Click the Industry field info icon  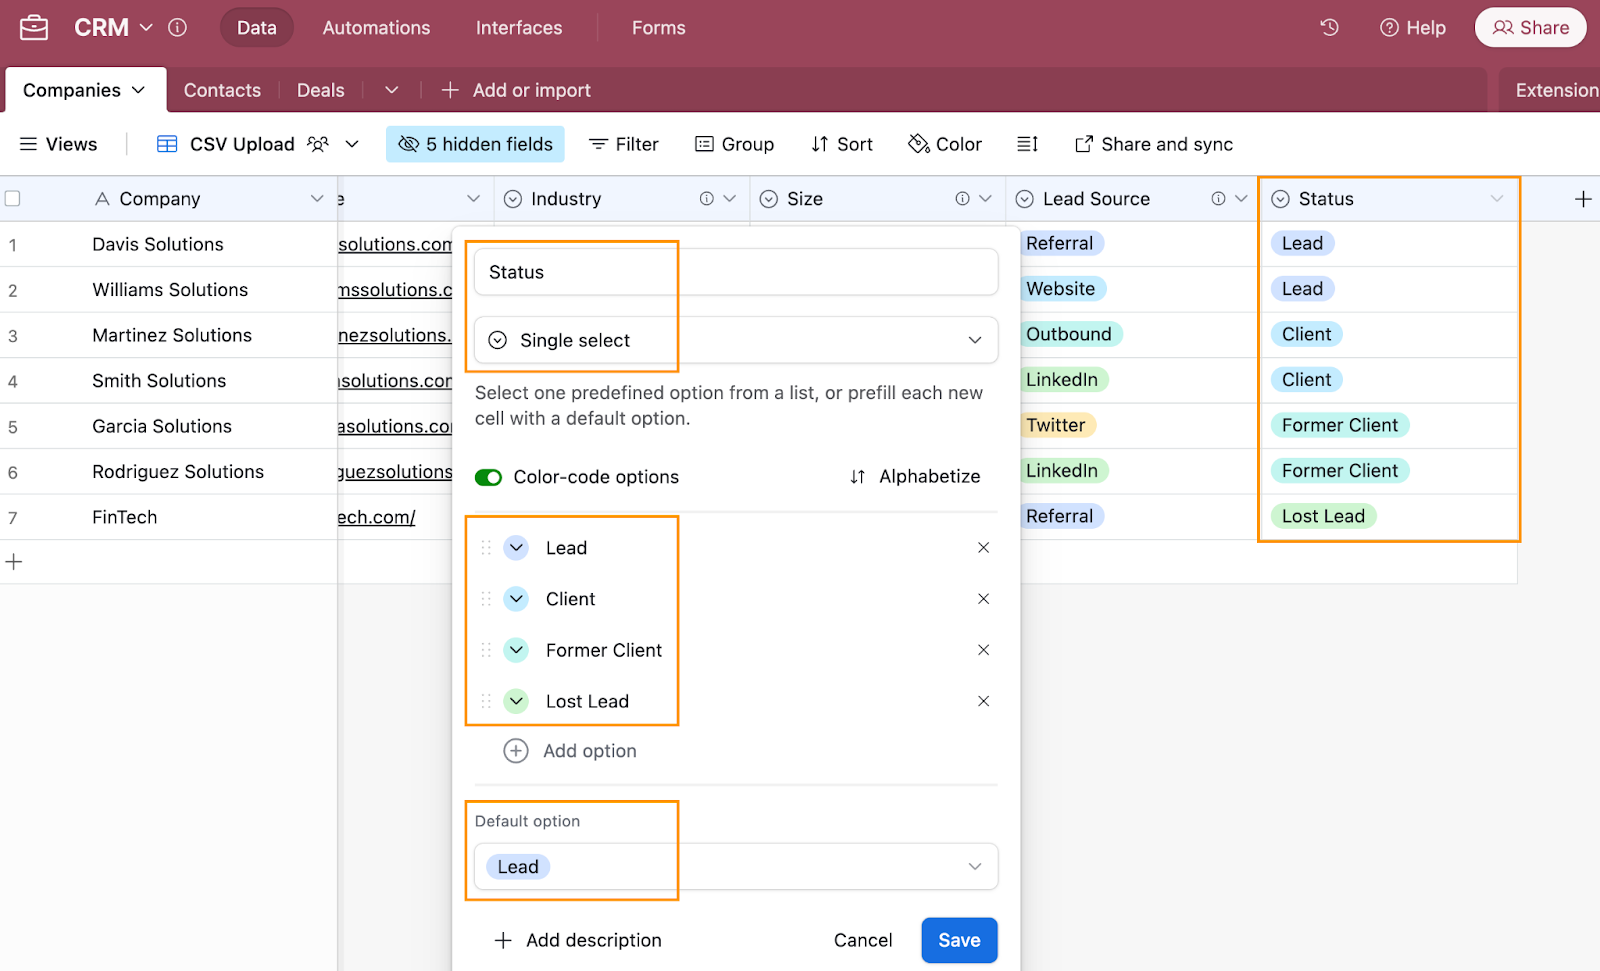(x=706, y=199)
